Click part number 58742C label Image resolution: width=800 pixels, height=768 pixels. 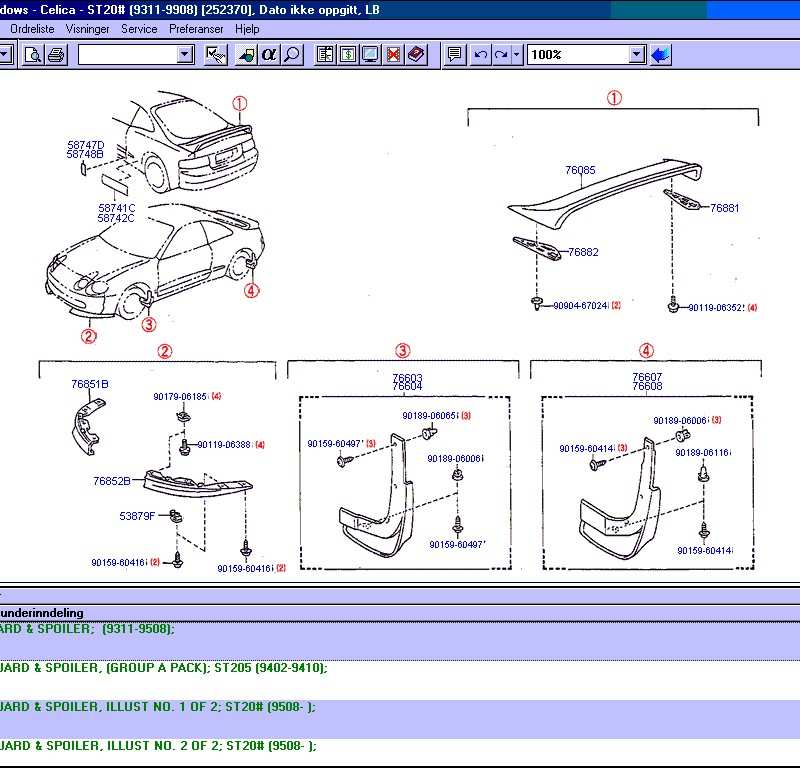[116, 218]
